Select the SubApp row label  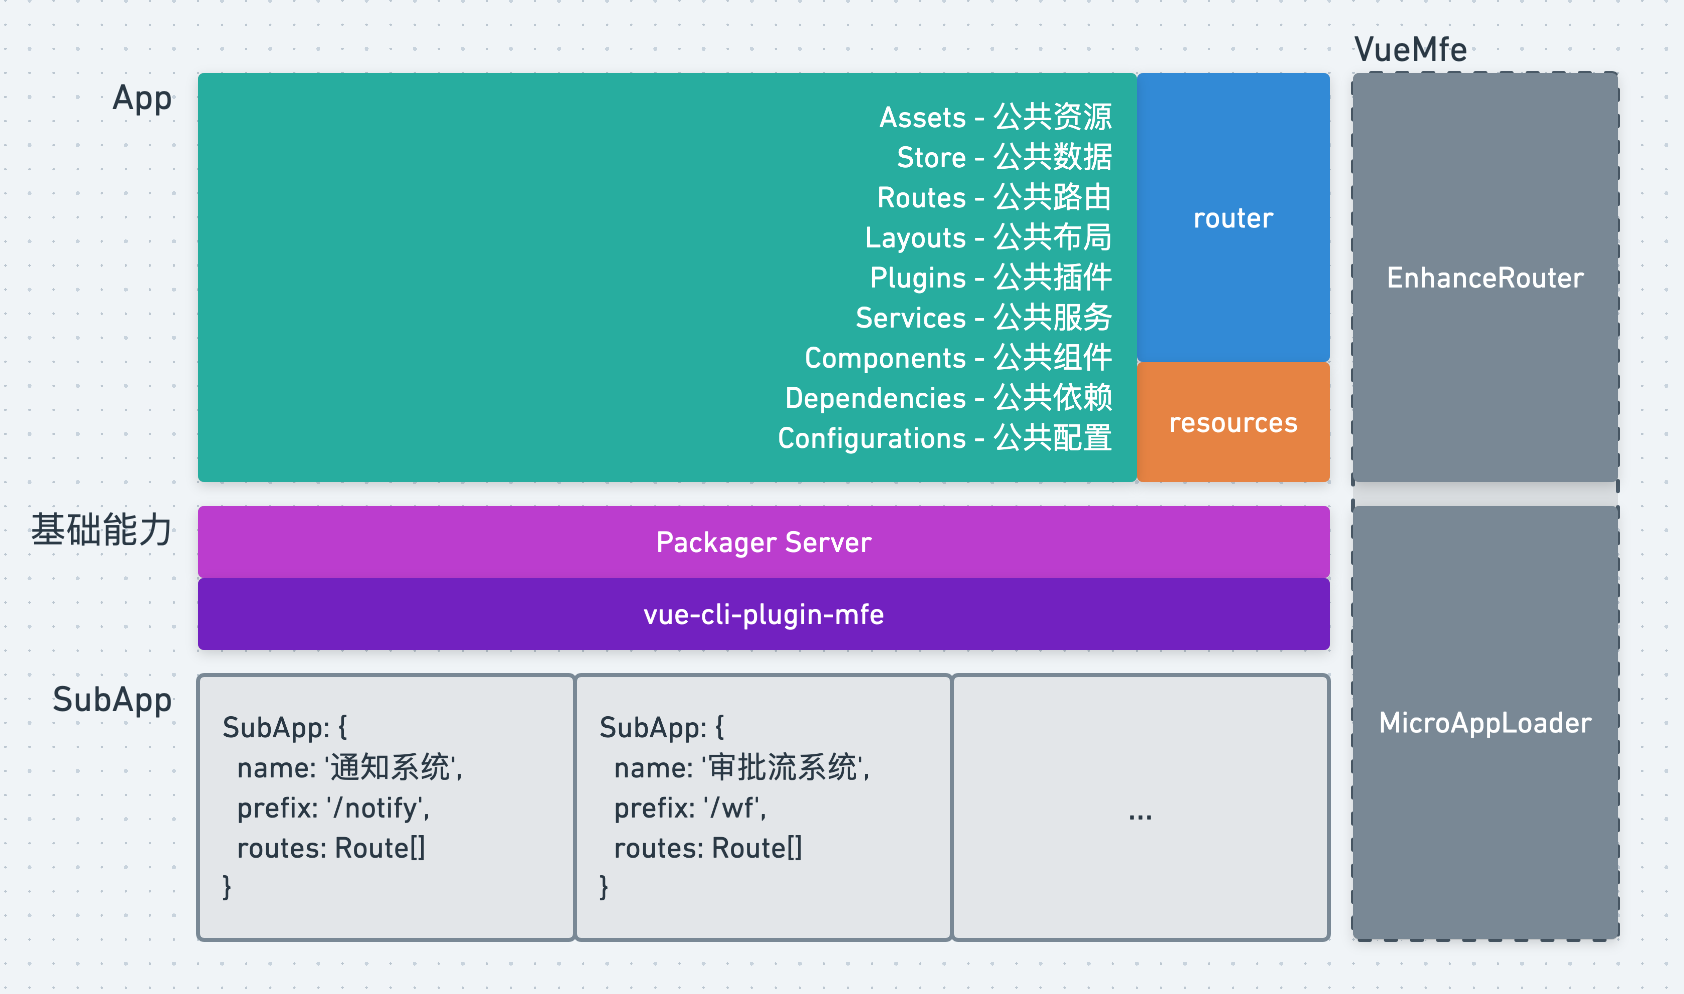[x=112, y=700]
